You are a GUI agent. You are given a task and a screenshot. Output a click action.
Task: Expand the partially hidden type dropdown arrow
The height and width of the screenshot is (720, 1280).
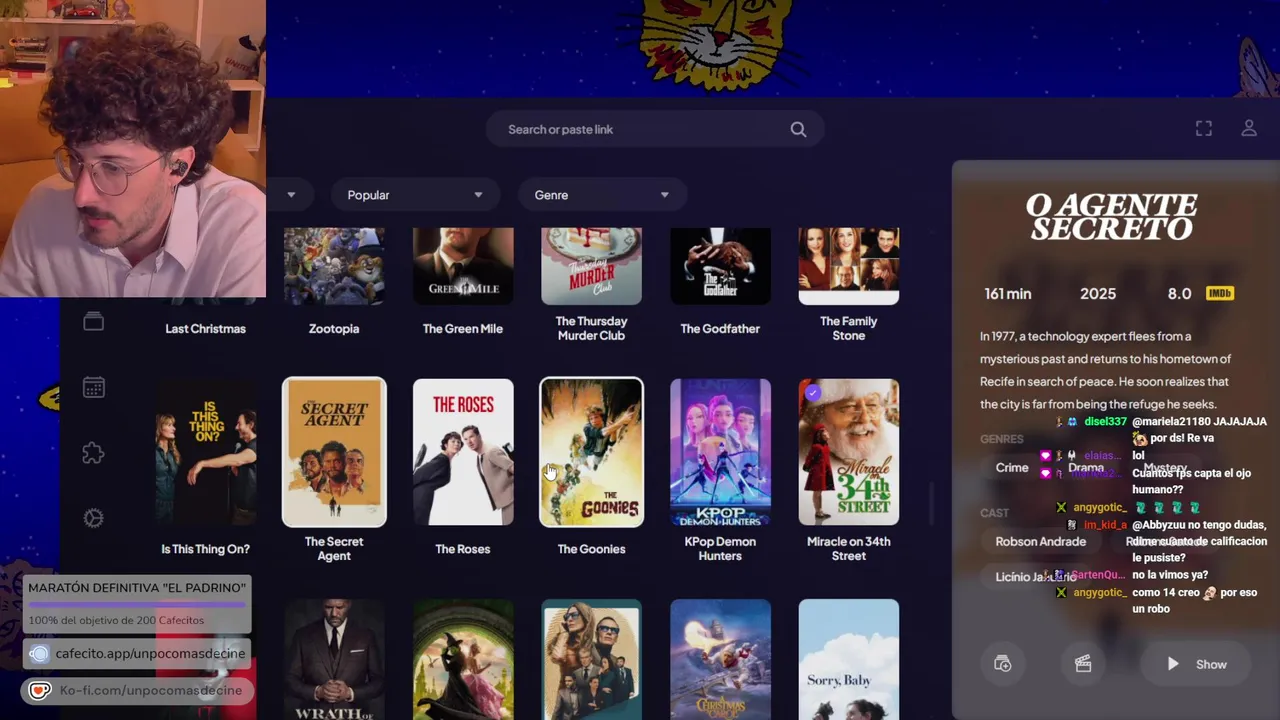(x=291, y=195)
